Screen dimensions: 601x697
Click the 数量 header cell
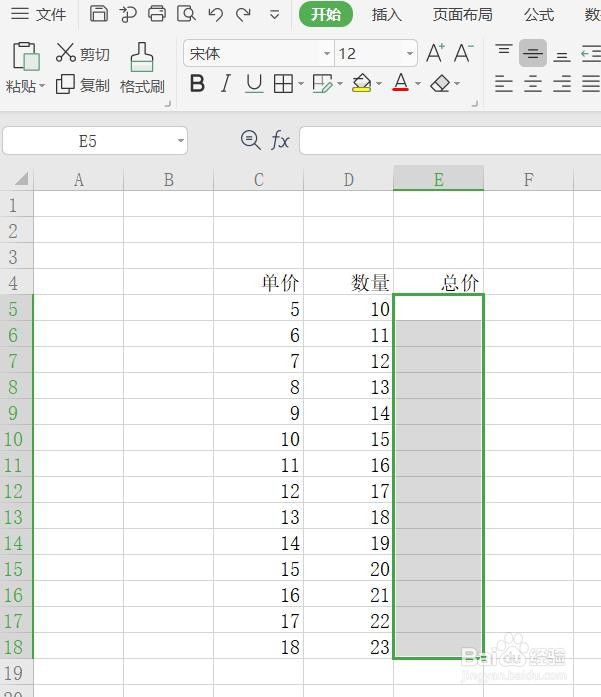click(349, 282)
